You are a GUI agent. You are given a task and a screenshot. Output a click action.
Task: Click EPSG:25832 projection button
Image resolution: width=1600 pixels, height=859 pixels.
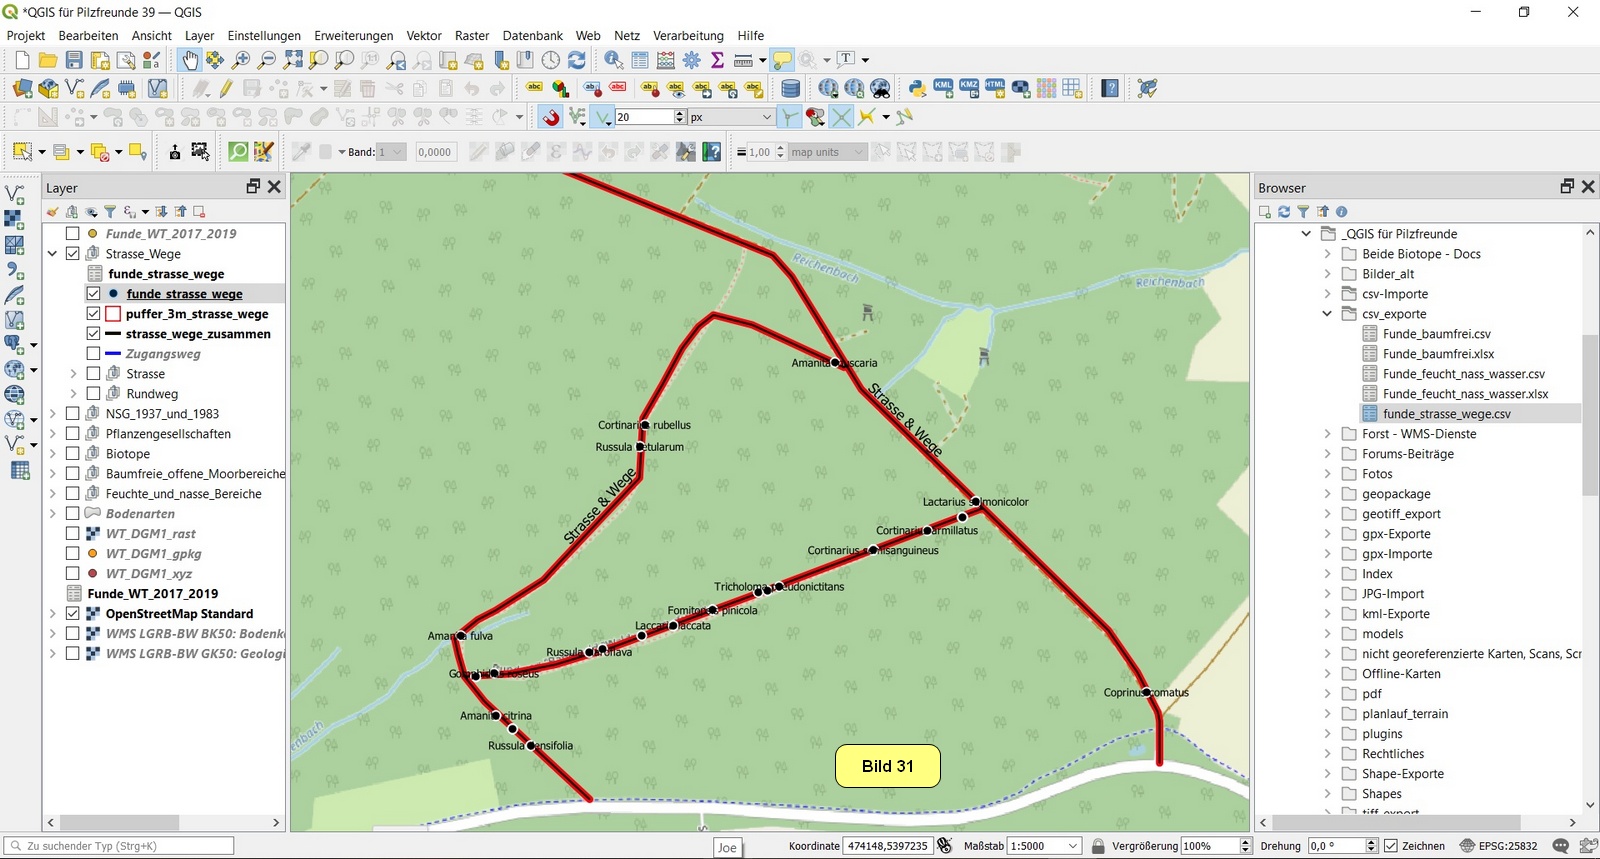coord(1498,846)
